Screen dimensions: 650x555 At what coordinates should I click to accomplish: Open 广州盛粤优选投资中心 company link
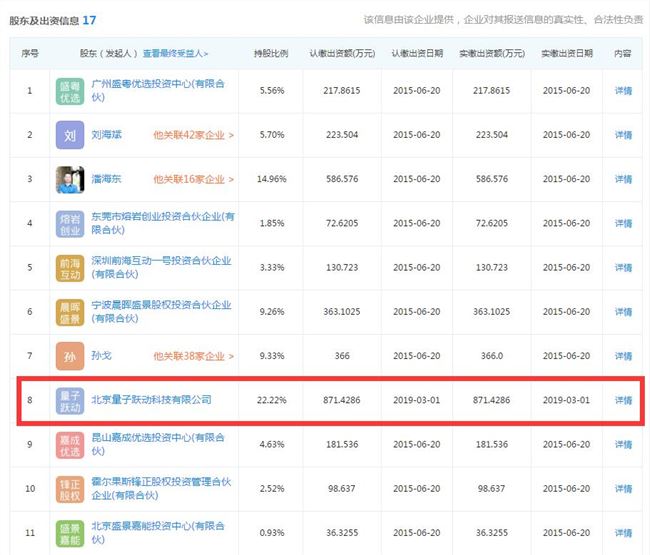pyautogui.click(x=158, y=90)
